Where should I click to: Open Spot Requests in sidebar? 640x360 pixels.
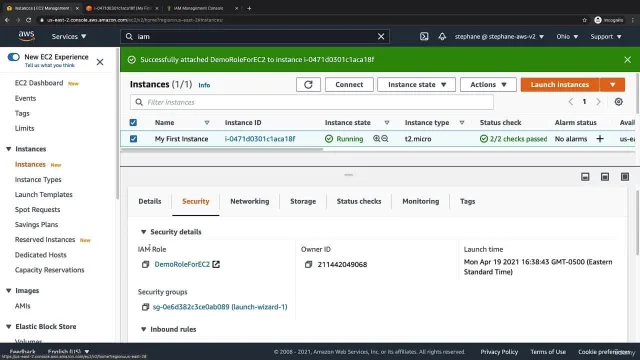coord(38,210)
